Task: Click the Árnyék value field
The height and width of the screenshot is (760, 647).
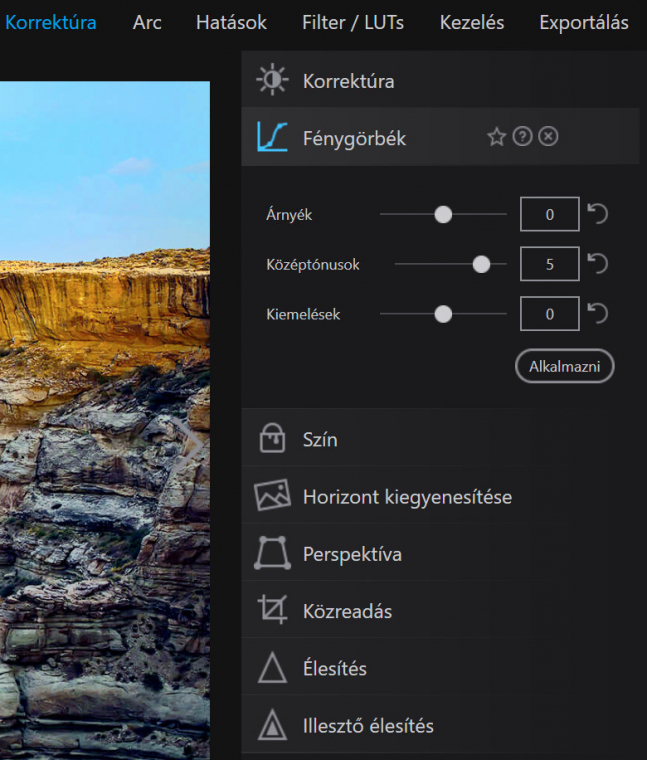Action: click(550, 214)
